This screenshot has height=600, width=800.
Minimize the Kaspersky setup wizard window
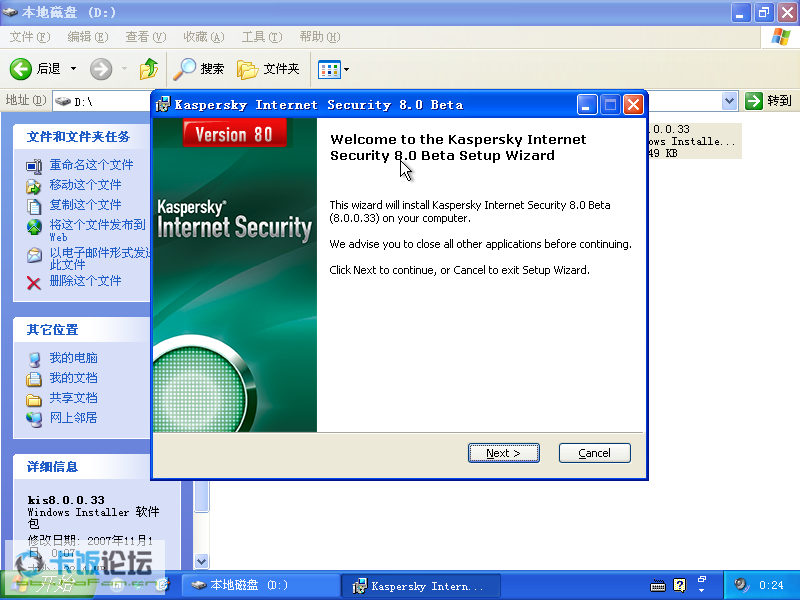point(587,105)
